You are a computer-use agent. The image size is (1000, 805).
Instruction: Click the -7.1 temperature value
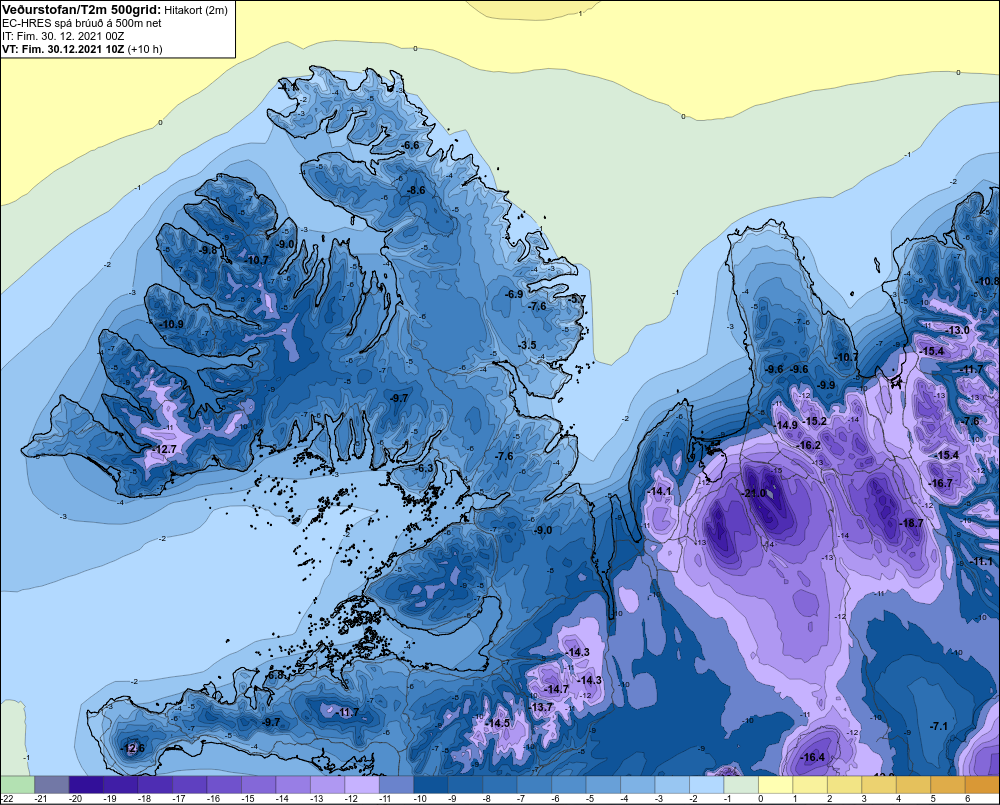[939, 726]
